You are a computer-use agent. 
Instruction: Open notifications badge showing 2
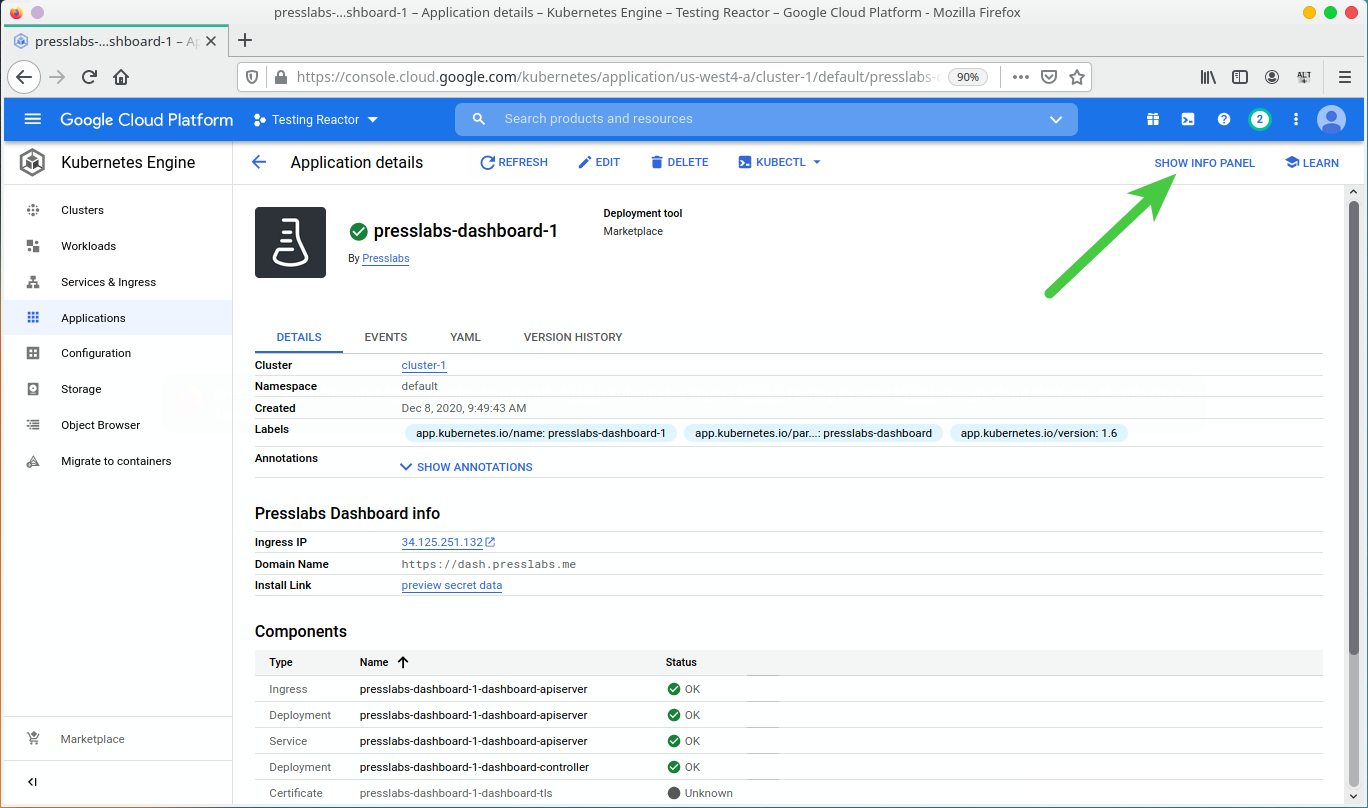[x=1260, y=119]
